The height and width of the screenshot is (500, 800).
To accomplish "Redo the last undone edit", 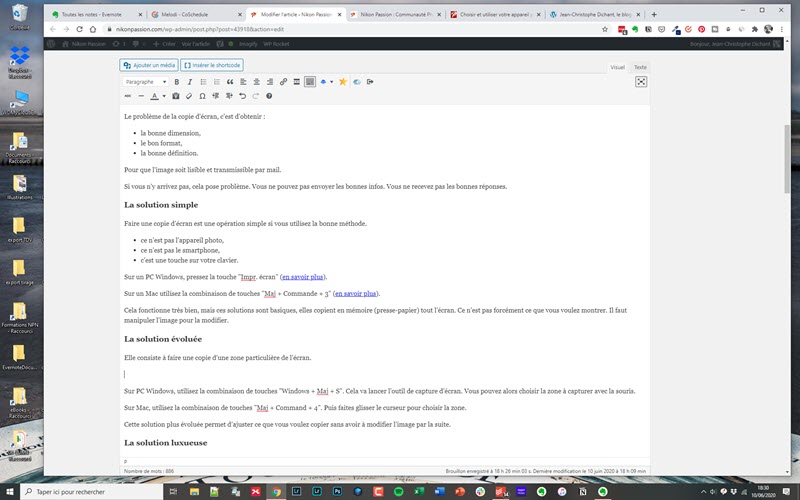I will click(x=256, y=96).
